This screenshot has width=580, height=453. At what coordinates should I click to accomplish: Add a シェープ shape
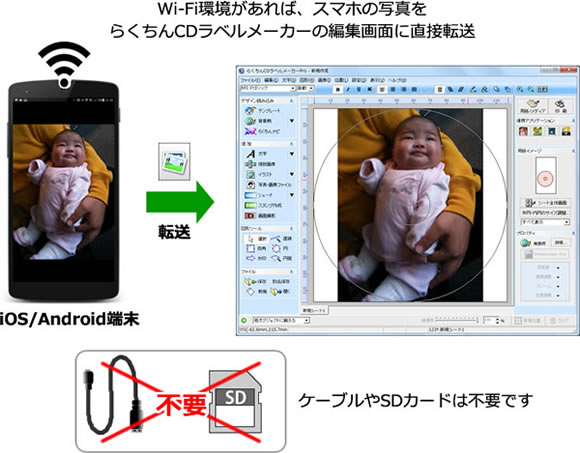259,195
